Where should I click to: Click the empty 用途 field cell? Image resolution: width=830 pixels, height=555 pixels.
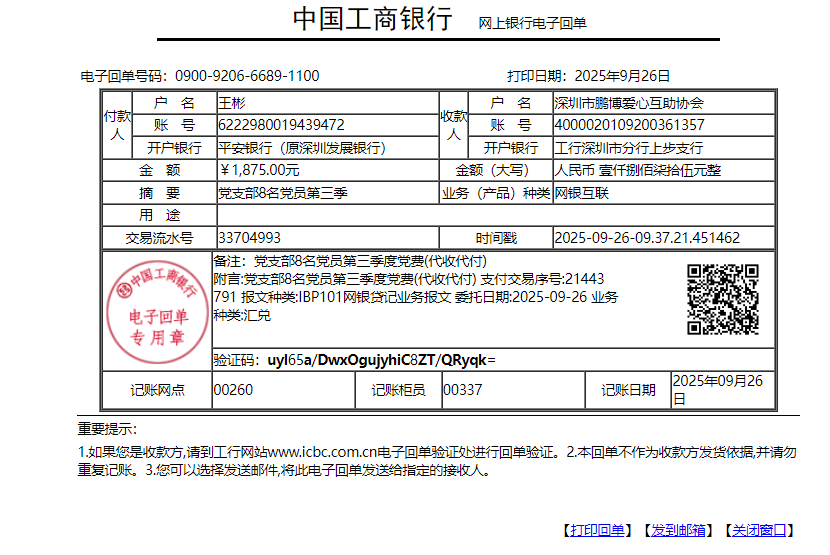pos(495,215)
